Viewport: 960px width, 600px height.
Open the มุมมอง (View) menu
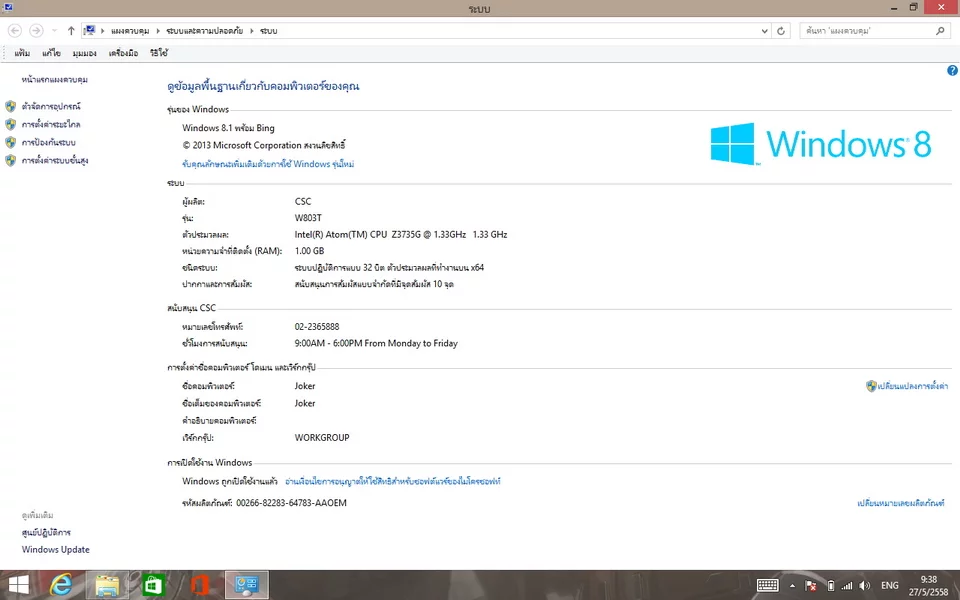84,53
